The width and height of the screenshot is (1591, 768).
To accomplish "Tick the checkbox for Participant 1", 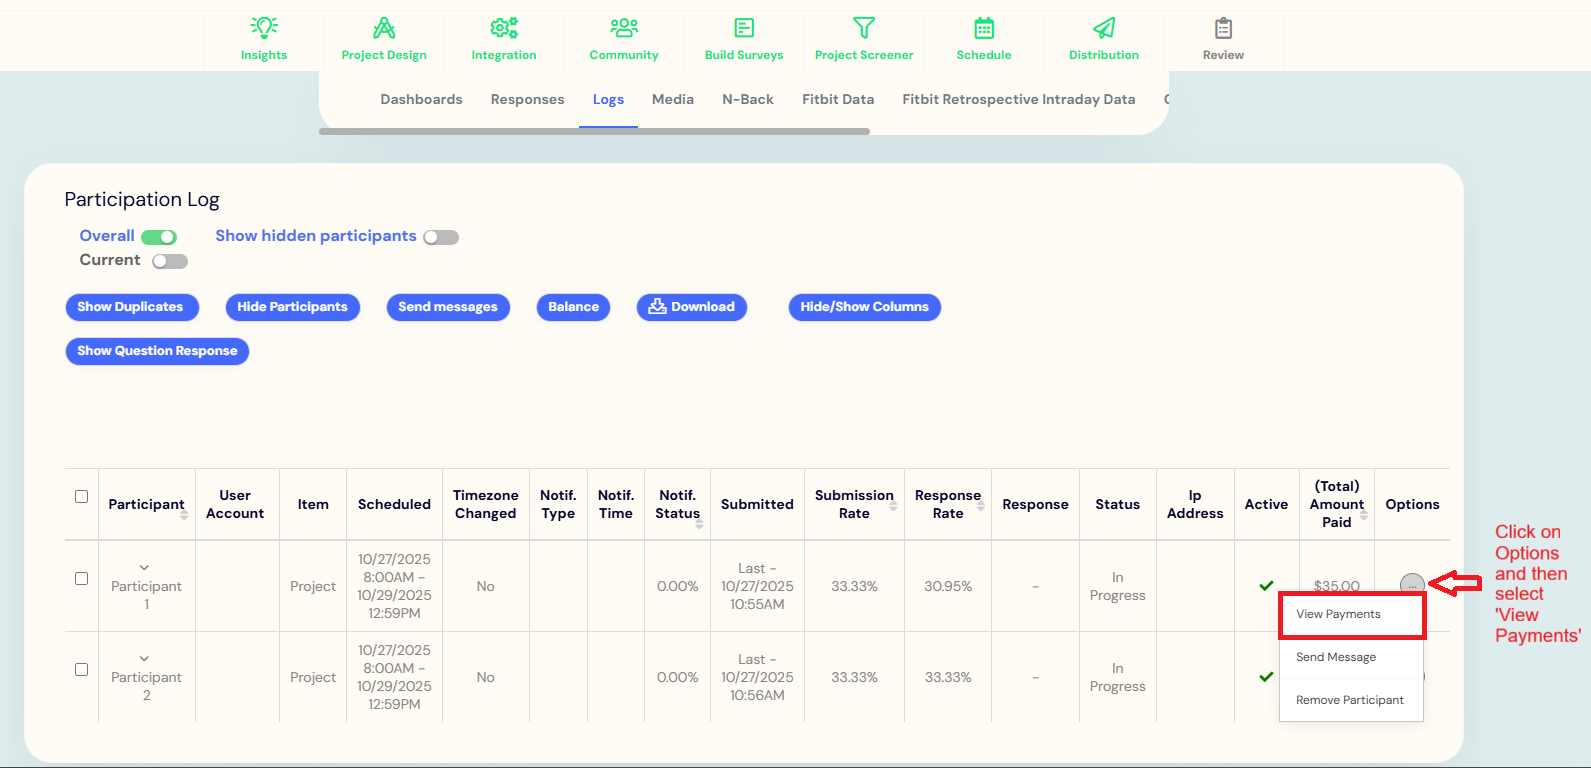I will (82, 578).
